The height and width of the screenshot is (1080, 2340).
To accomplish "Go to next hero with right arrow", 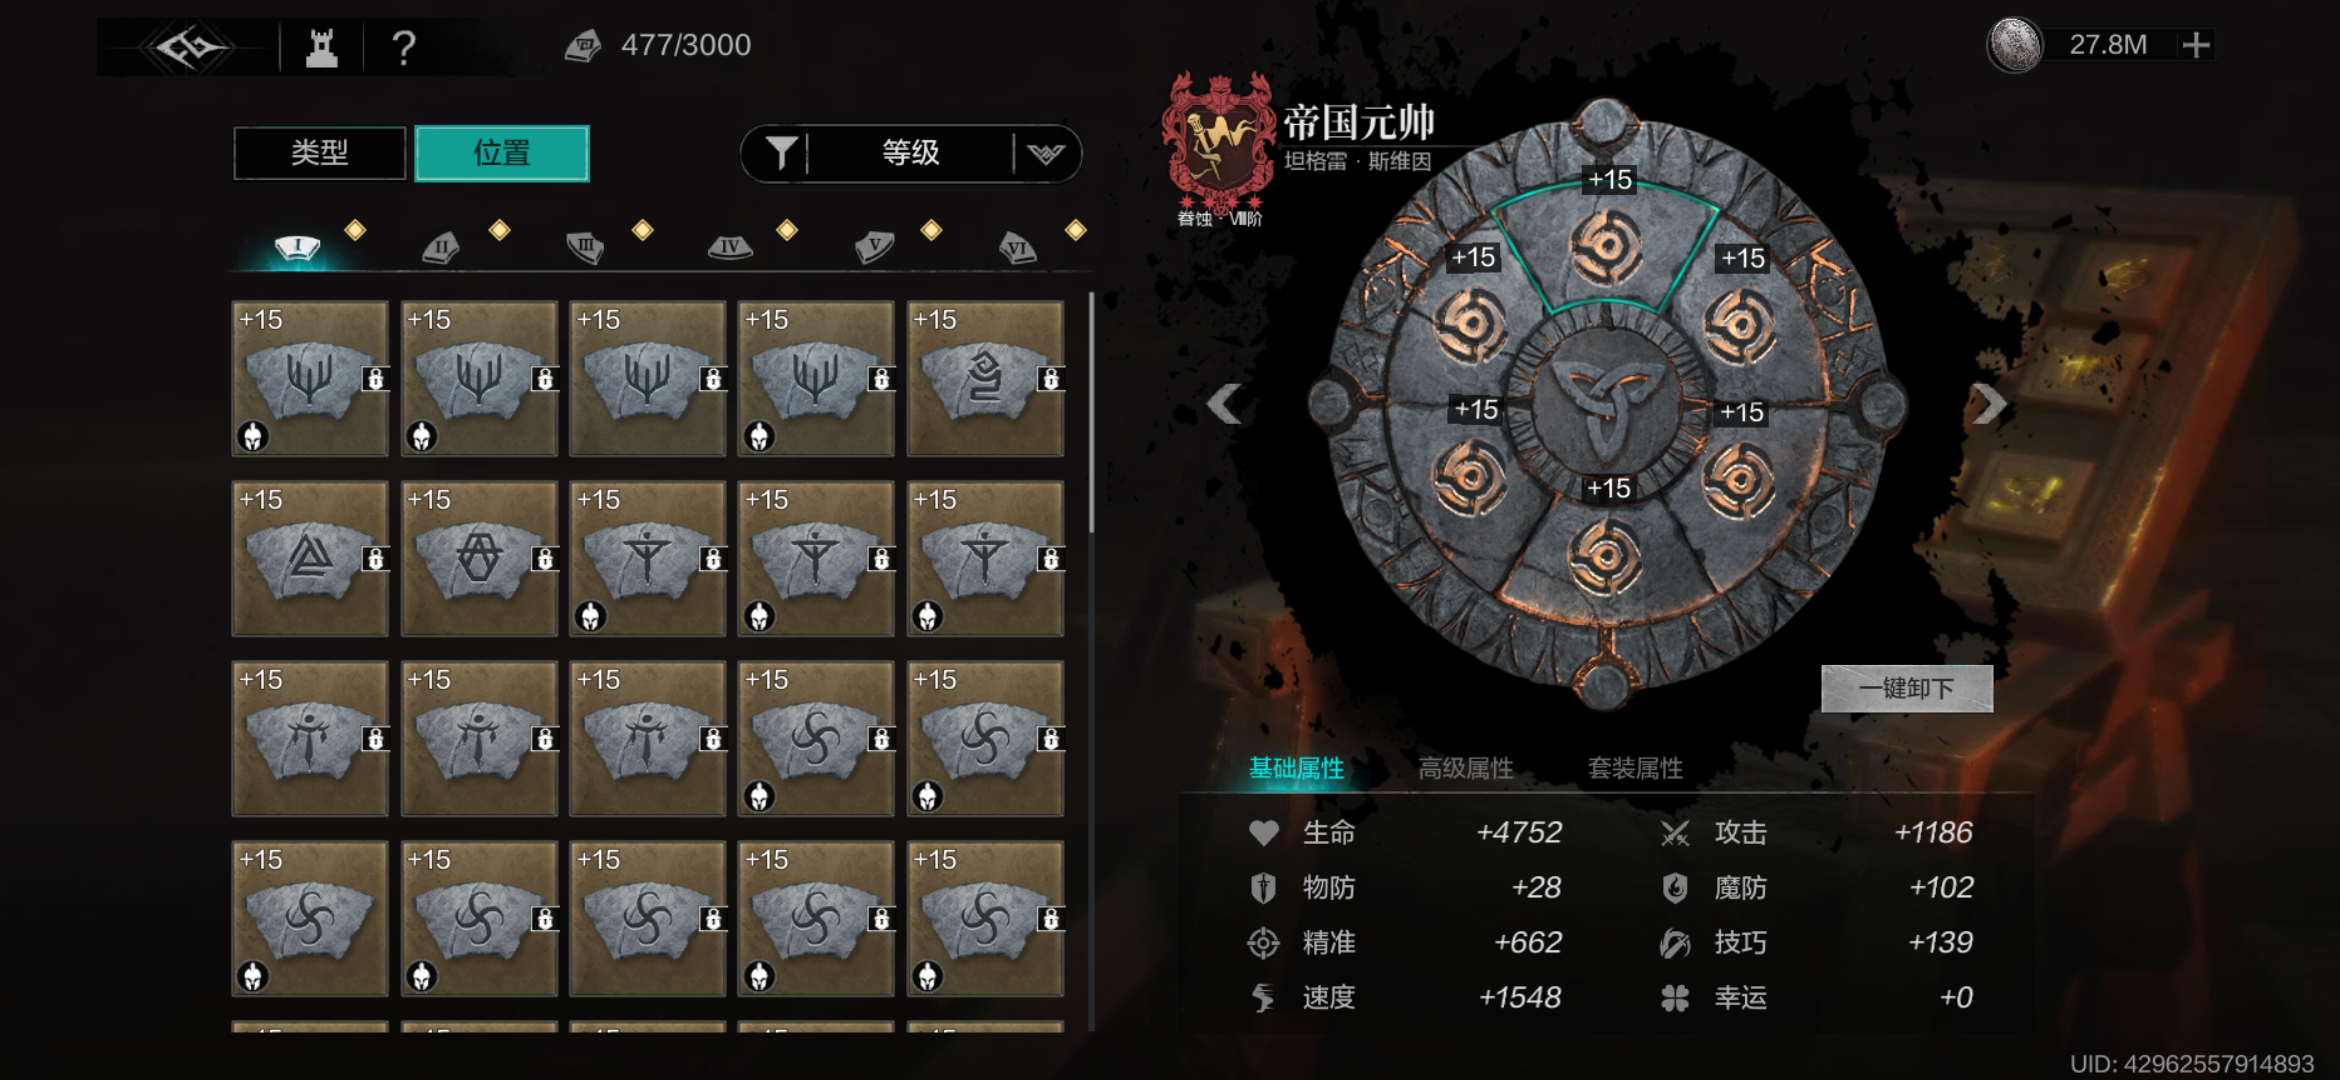I will pos(1988,404).
